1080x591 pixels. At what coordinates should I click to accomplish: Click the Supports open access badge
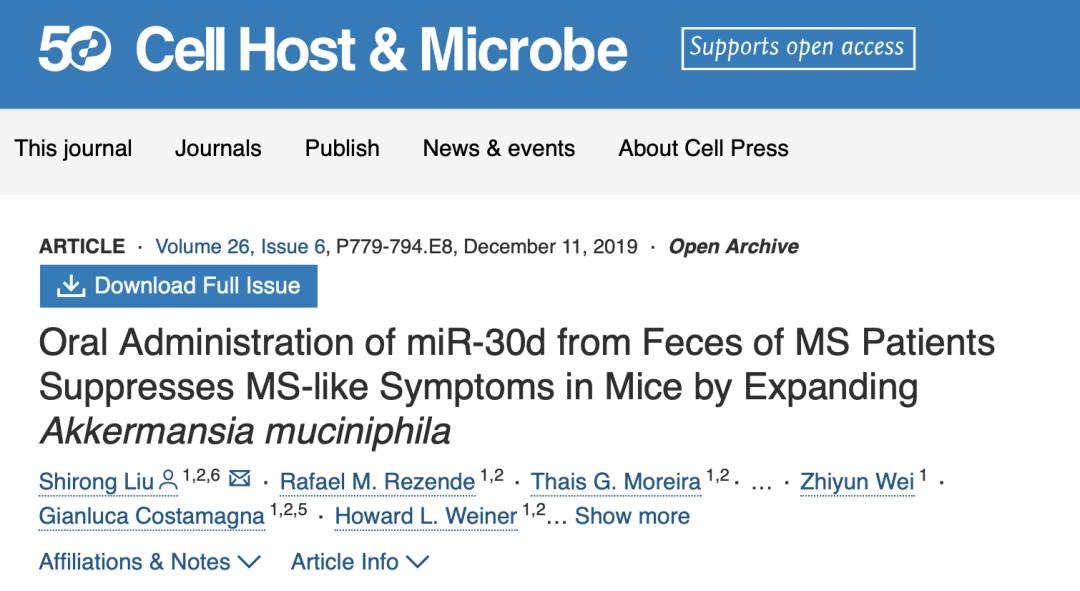tap(798, 48)
